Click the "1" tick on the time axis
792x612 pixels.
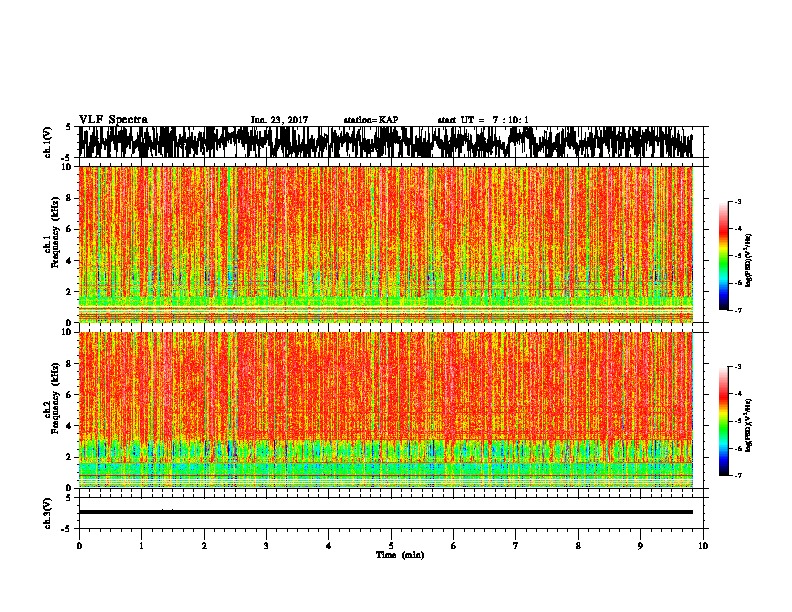click(141, 546)
